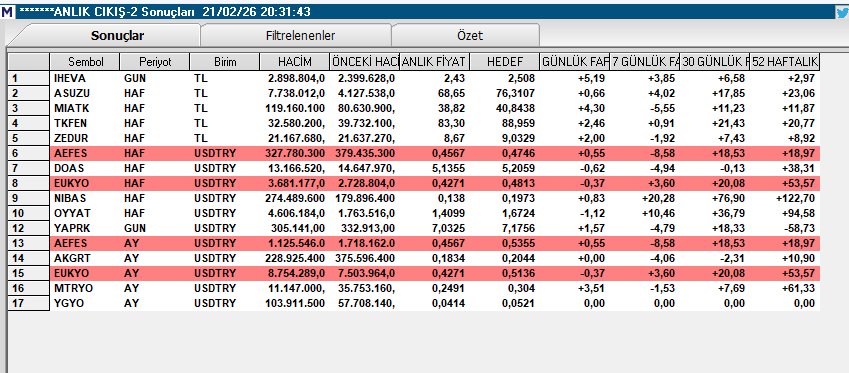The image size is (849, 373).
Task: Click YAPRK 52-week value -58,73
Action: [x=799, y=228]
